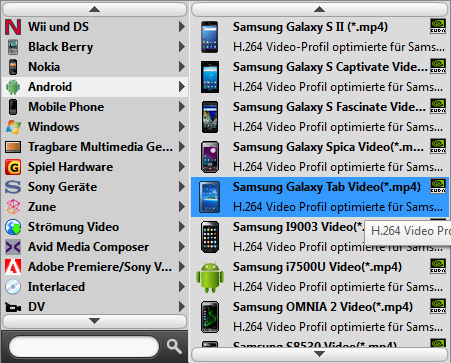
Task: Click the Galaxy S Fascinate phone thumbnail
Action: (x=210, y=117)
